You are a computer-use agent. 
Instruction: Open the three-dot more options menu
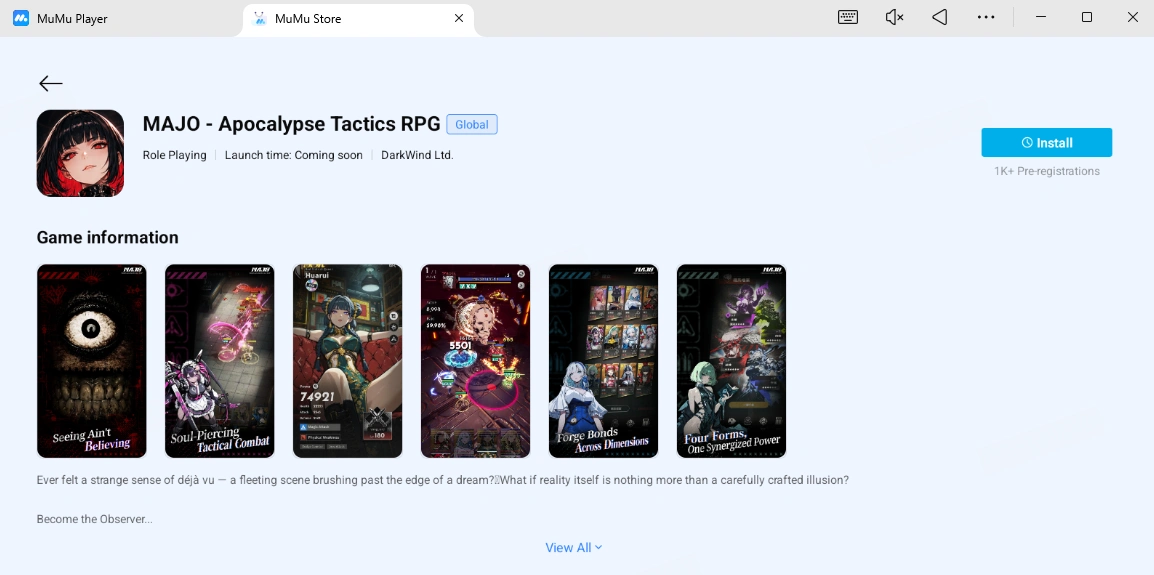click(x=986, y=18)
